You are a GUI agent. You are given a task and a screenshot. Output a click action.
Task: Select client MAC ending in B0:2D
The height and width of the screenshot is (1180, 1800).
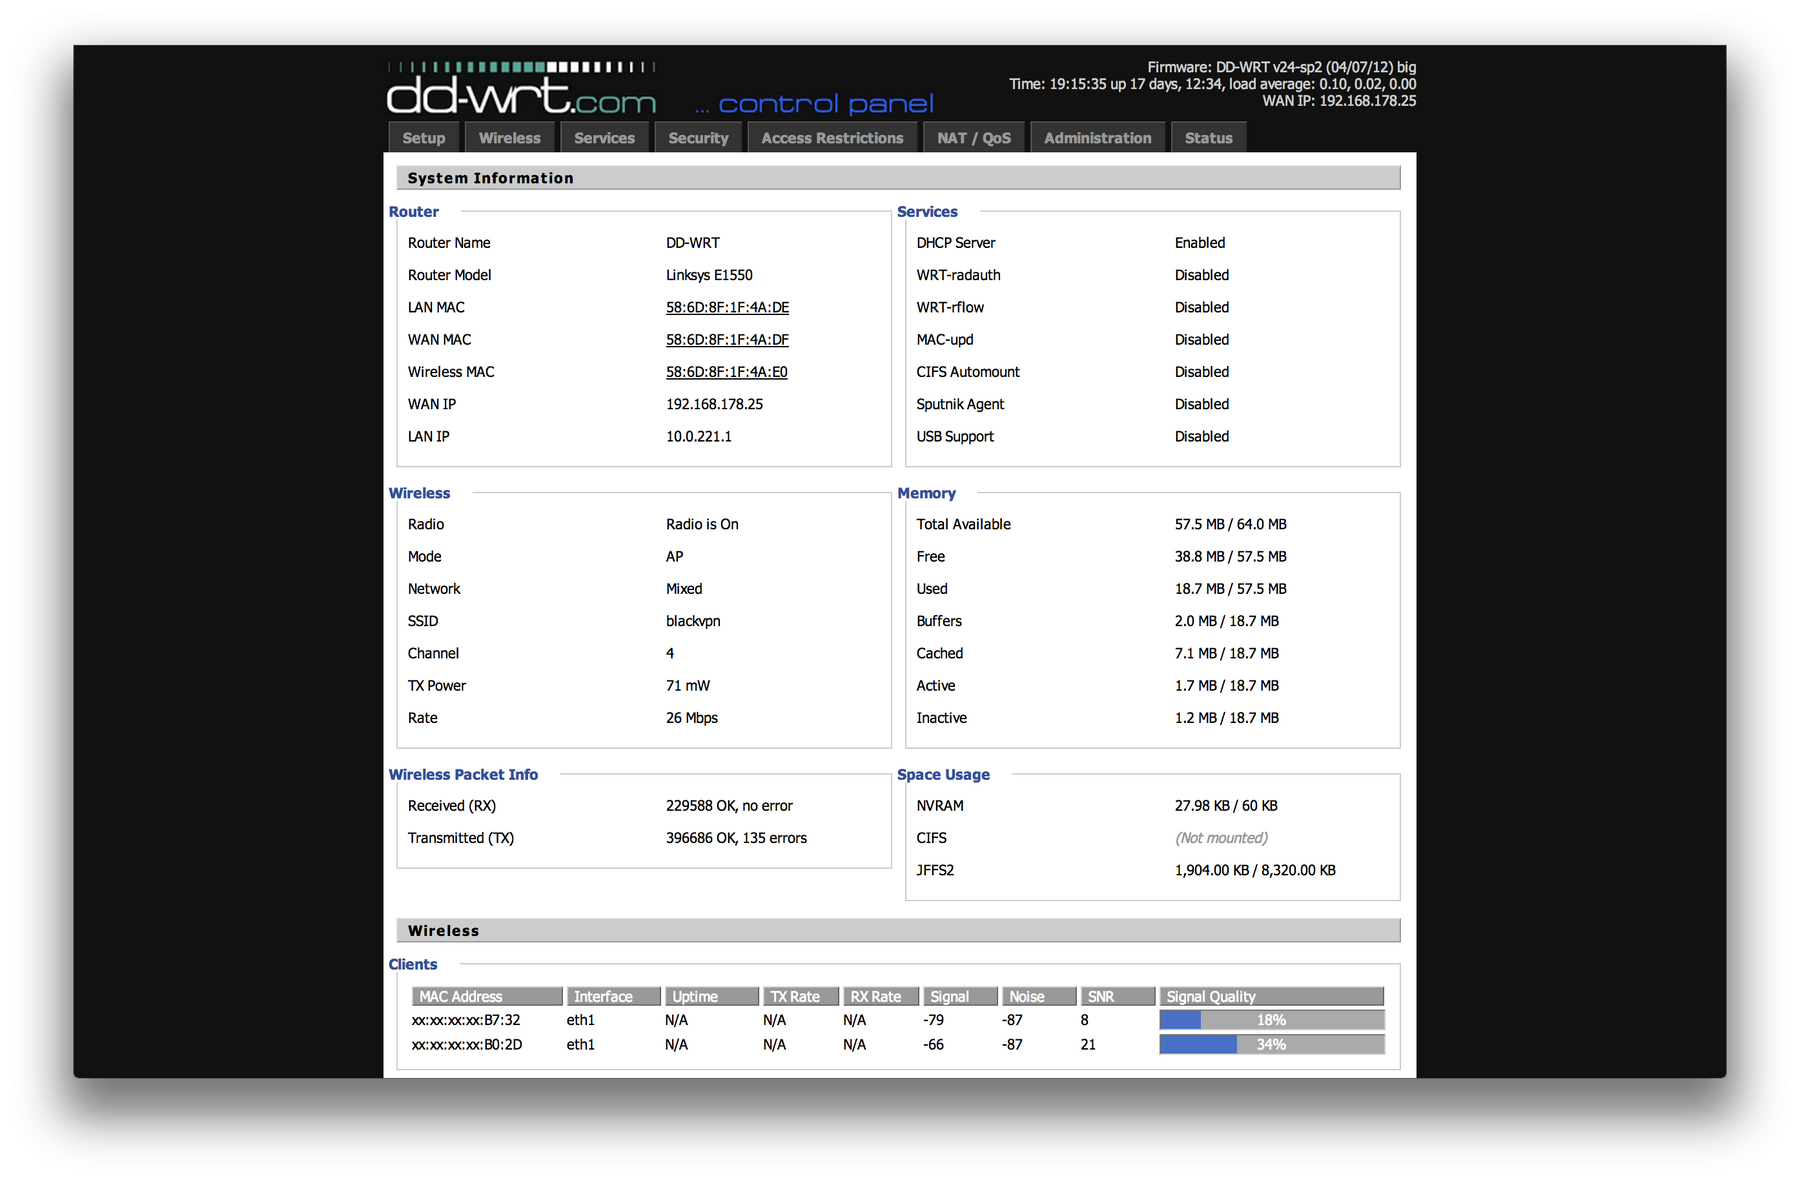[x=467, y=1044]
